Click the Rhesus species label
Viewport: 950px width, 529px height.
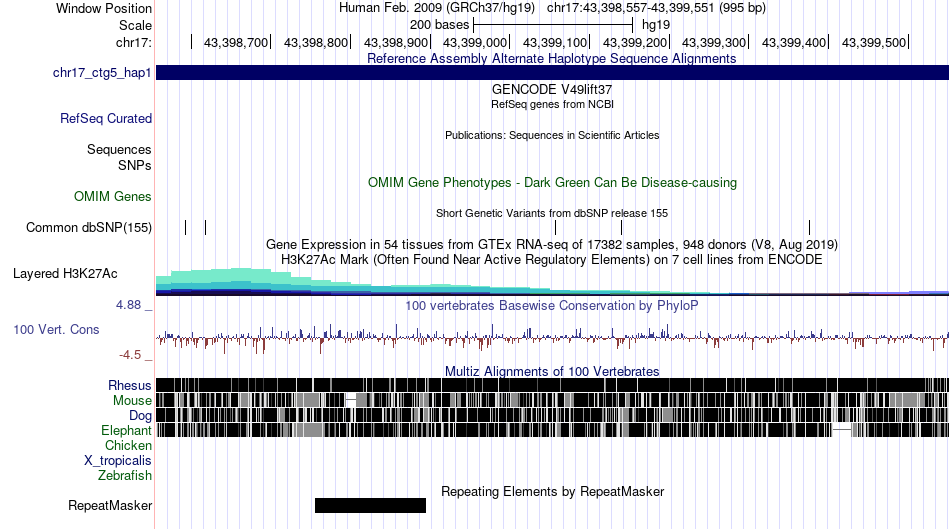tap(130, 385)
